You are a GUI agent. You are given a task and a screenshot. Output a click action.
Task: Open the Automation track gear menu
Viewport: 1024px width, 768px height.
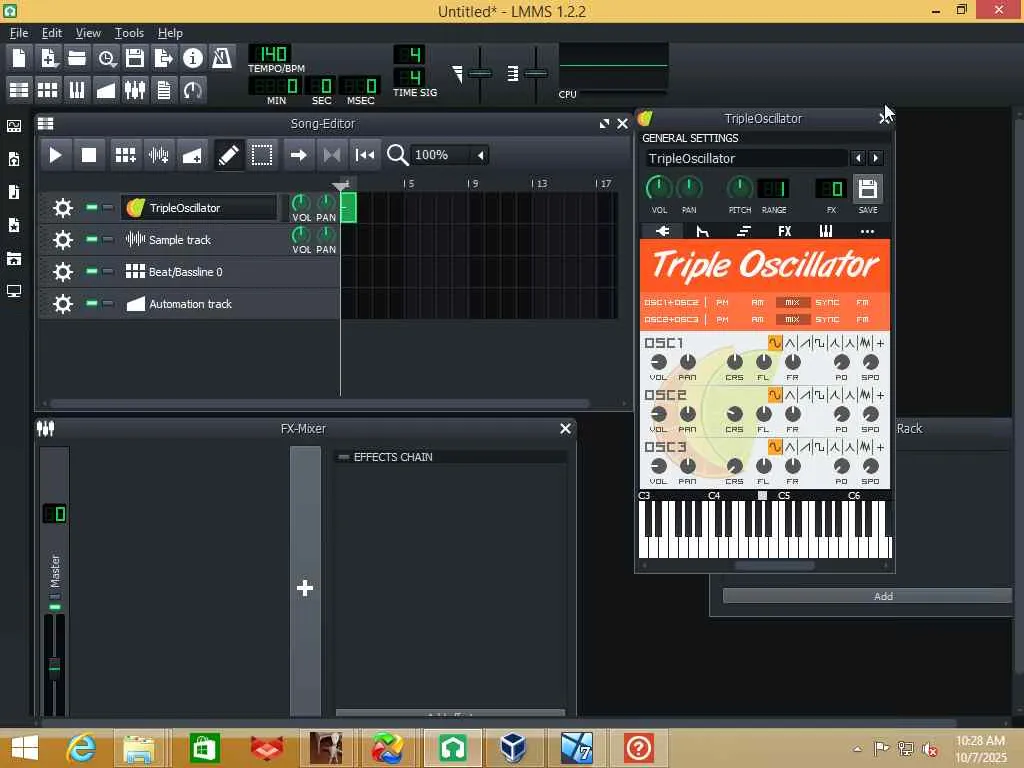63,304
